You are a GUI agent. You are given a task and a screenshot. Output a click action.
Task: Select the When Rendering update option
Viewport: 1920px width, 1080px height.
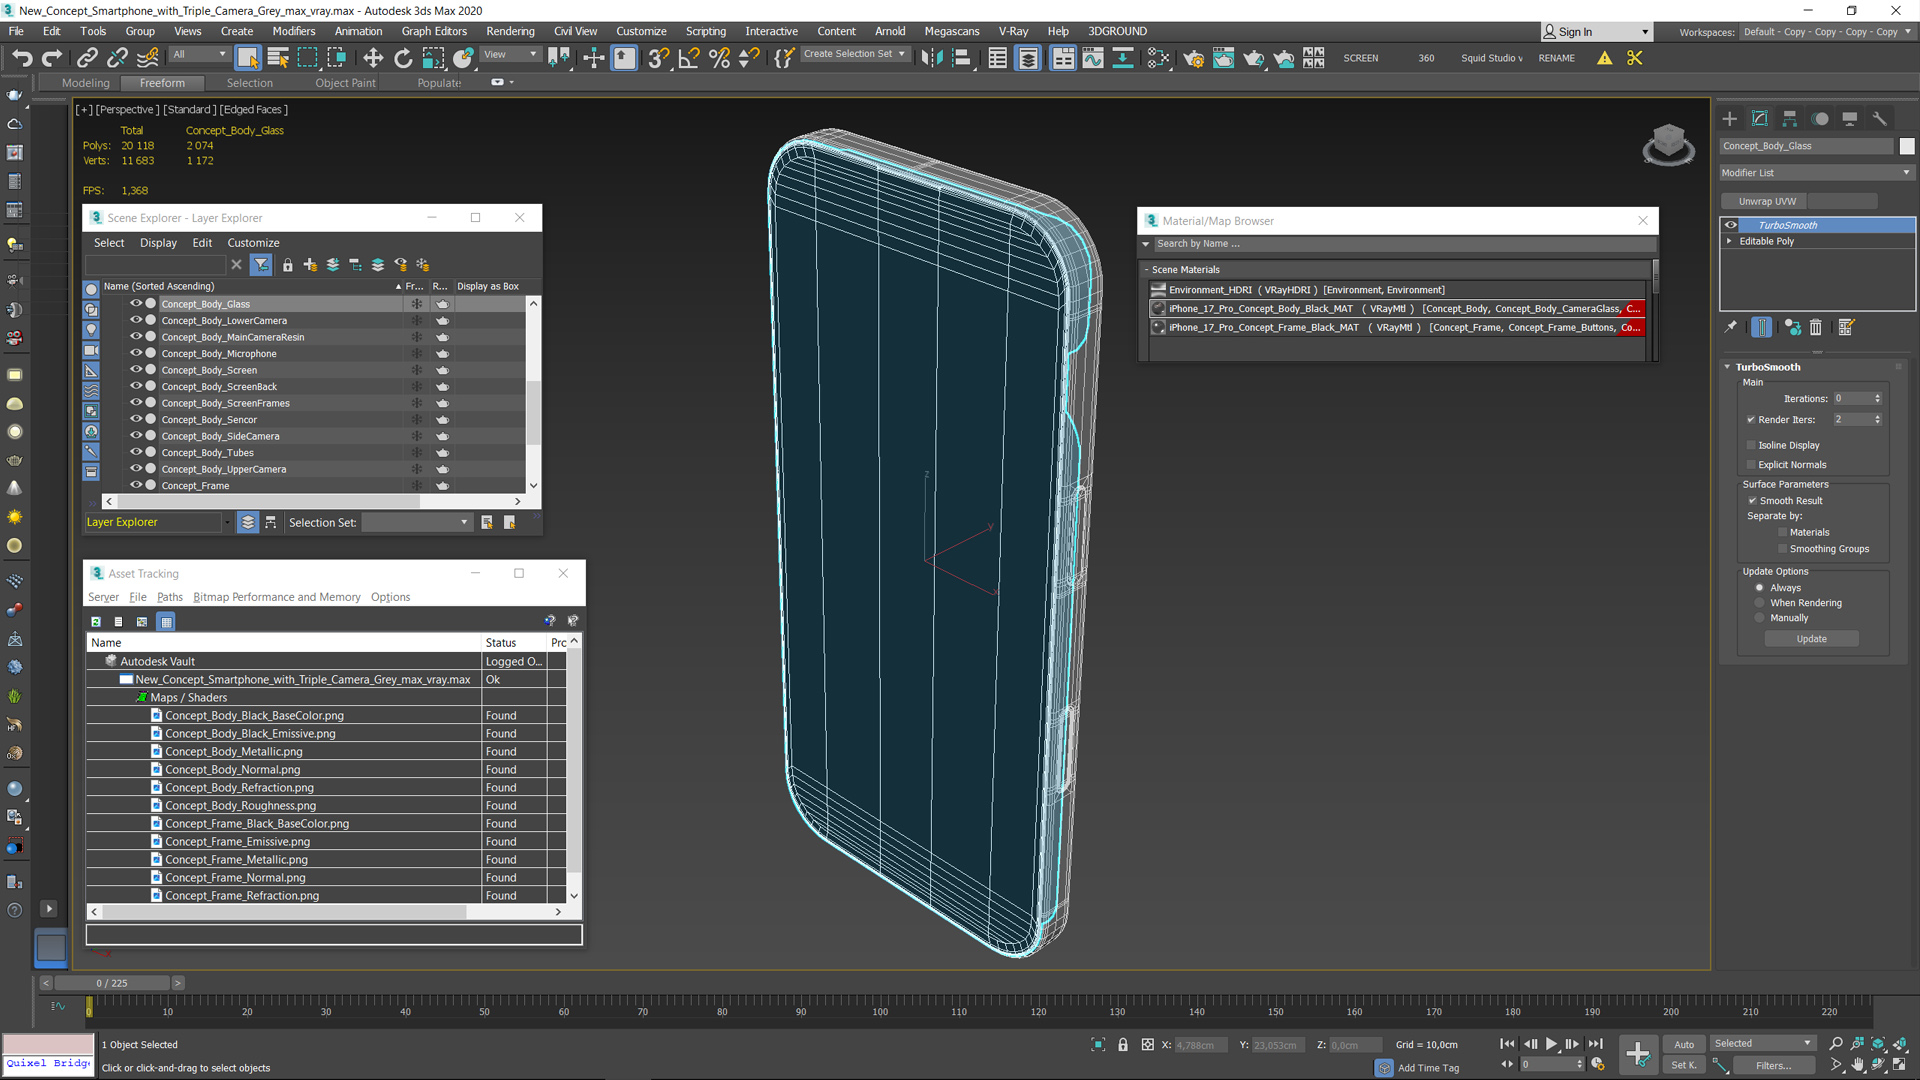tap(1760, 603)
